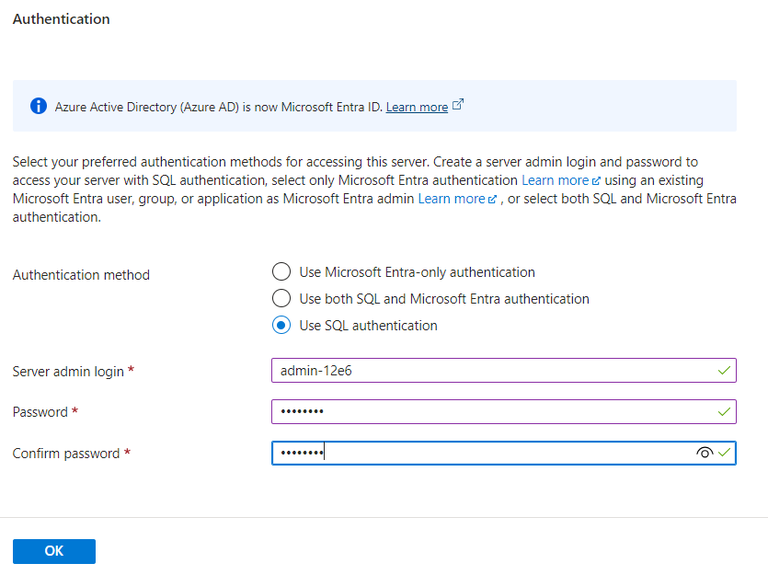This screenshot has height=575, width=768.
Task: Click green checkmark in Confirm password field
Action: click(724, 453)
